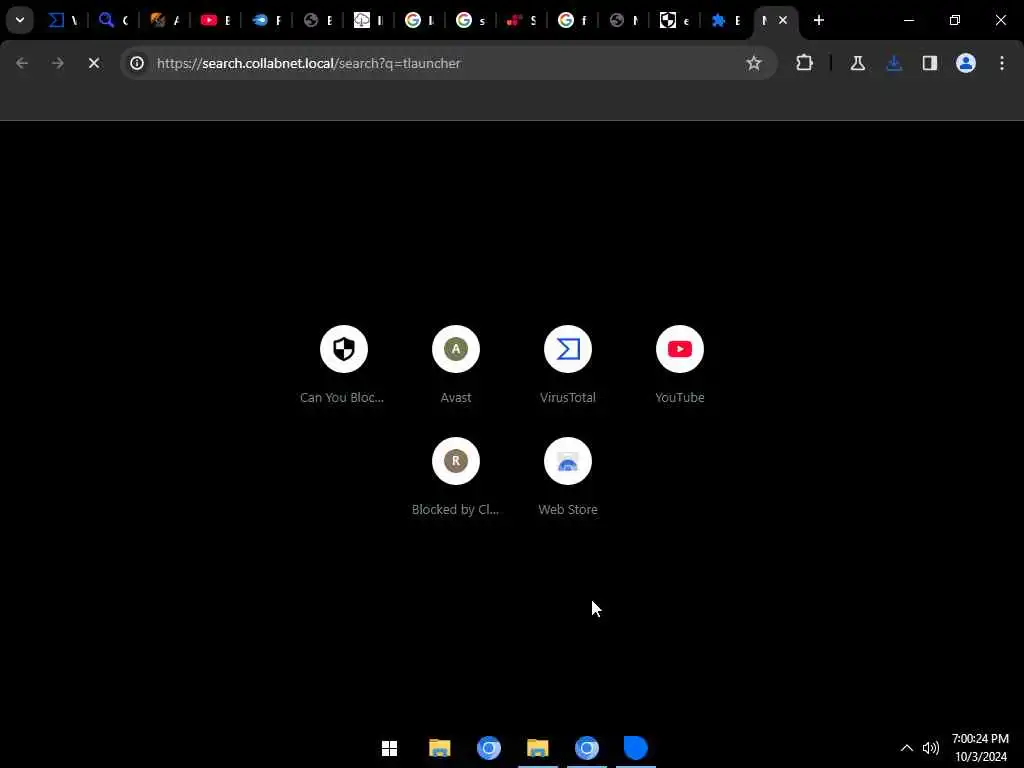
Task: Open first File Explorer taskbar icon
Action: 440,748
